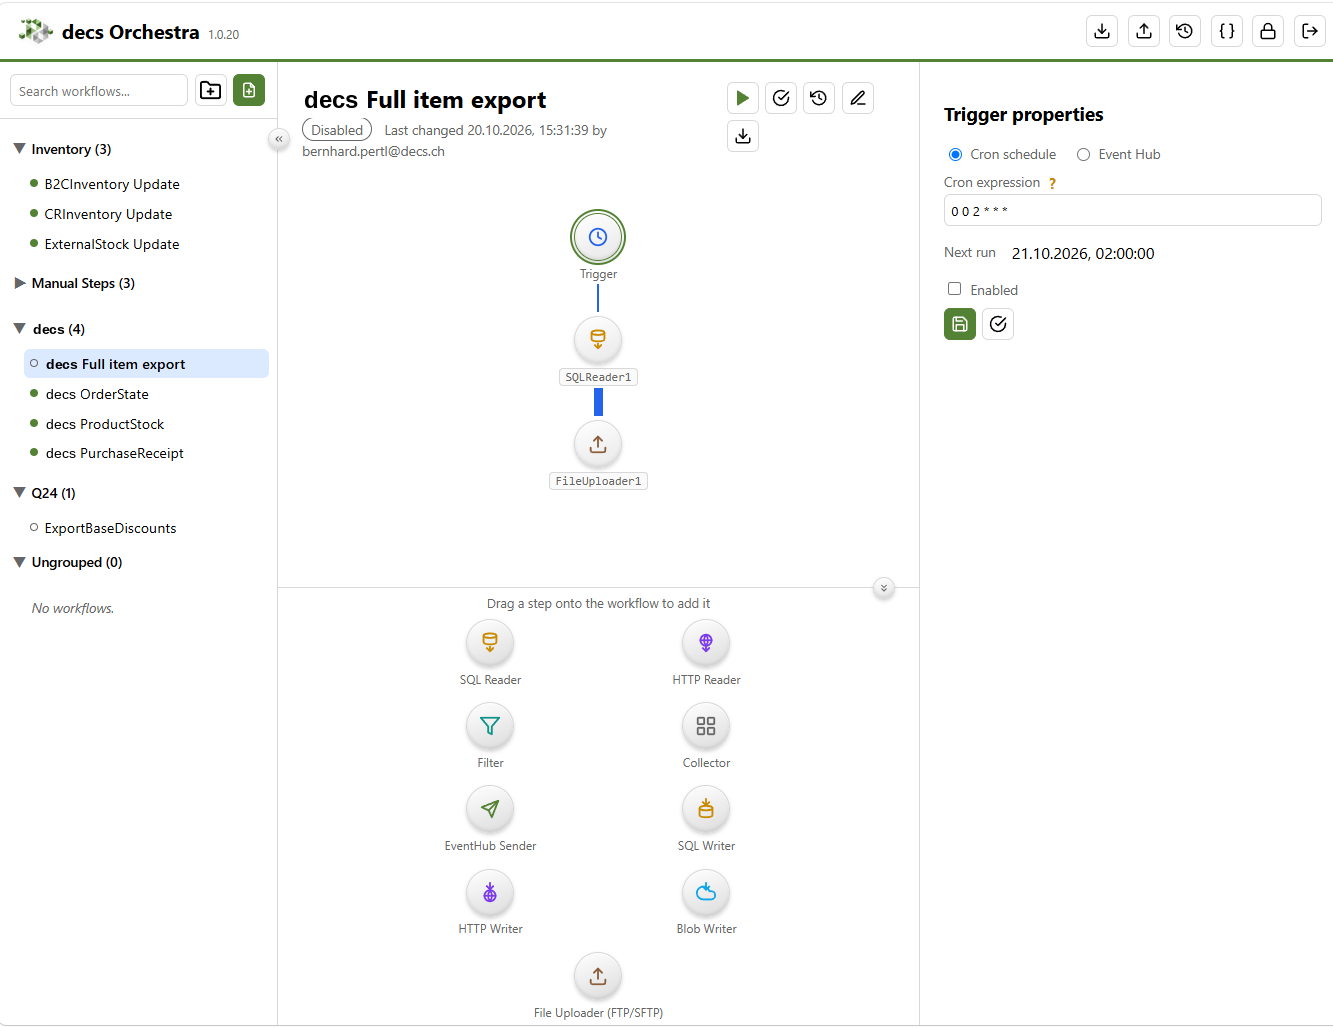This screenshot has width=1333, height=1027.
Task: Collapse the decs (4) group
Action: pyautogui.click(x=19, y=328)
